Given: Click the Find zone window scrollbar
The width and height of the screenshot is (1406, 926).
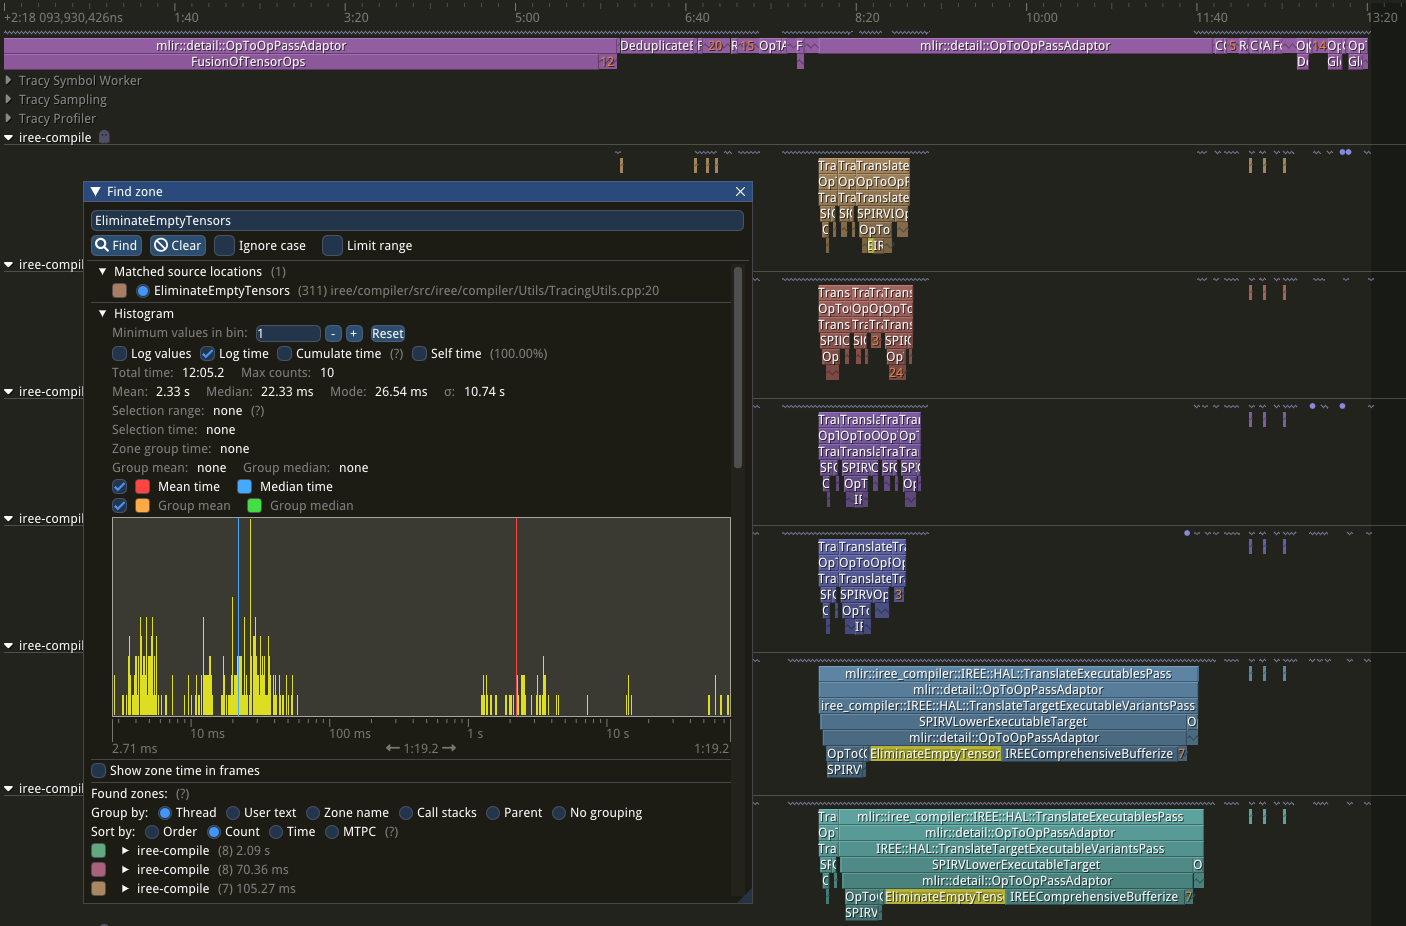Looking at the screenshot, I should point(738,368).
